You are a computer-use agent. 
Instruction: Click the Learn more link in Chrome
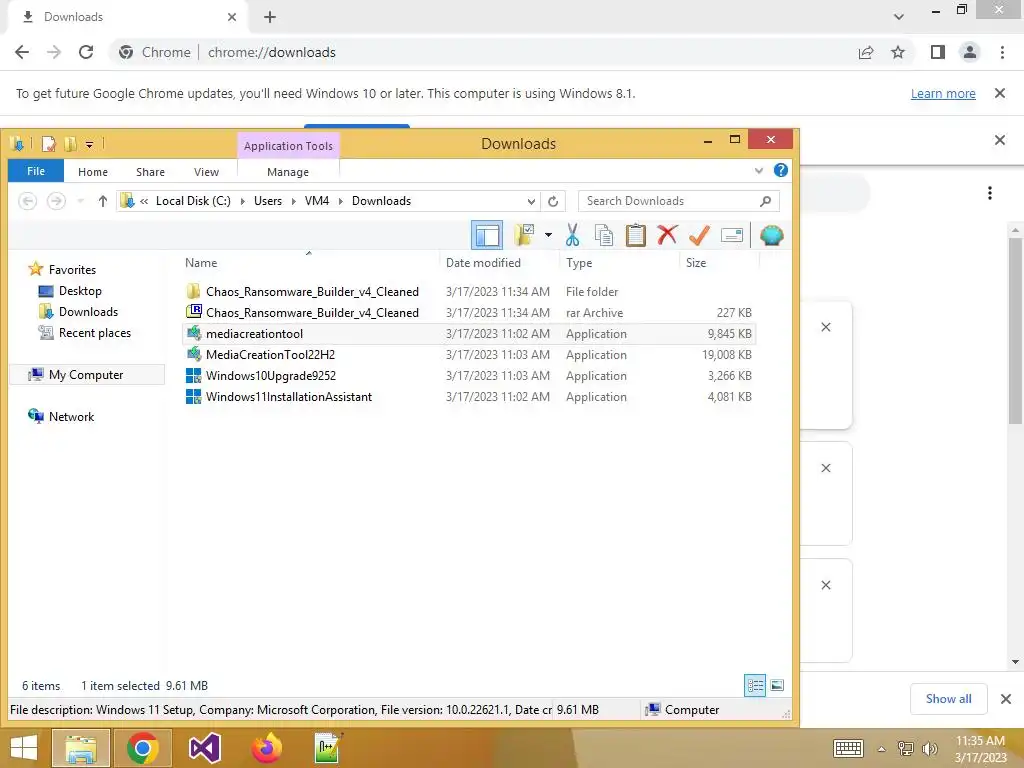943,93
